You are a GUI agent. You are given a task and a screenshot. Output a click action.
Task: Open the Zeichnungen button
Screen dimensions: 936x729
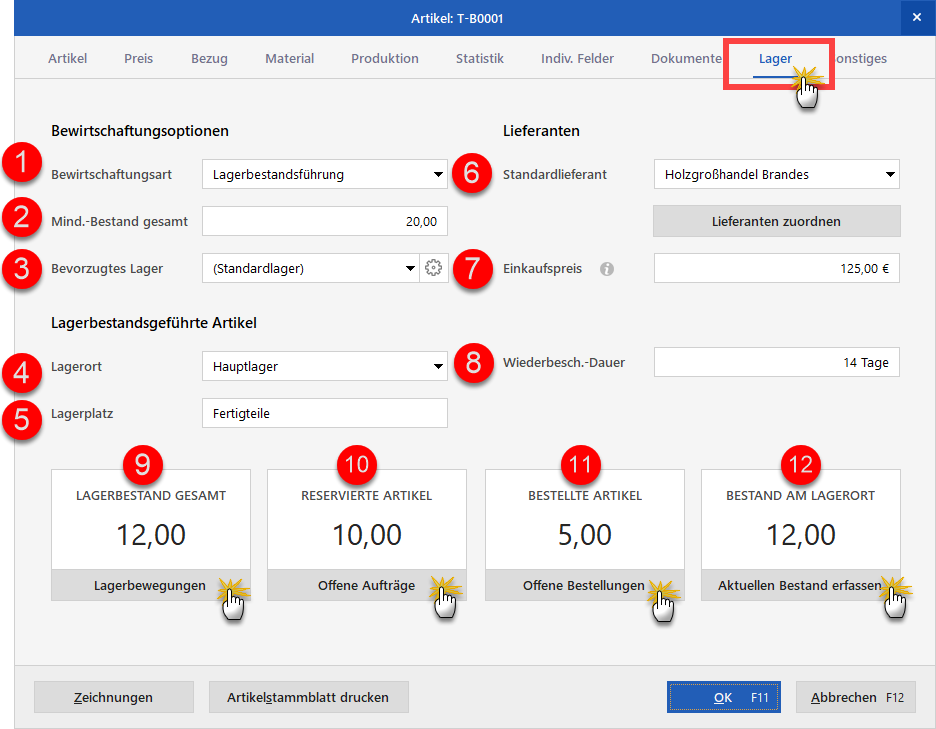113,697
